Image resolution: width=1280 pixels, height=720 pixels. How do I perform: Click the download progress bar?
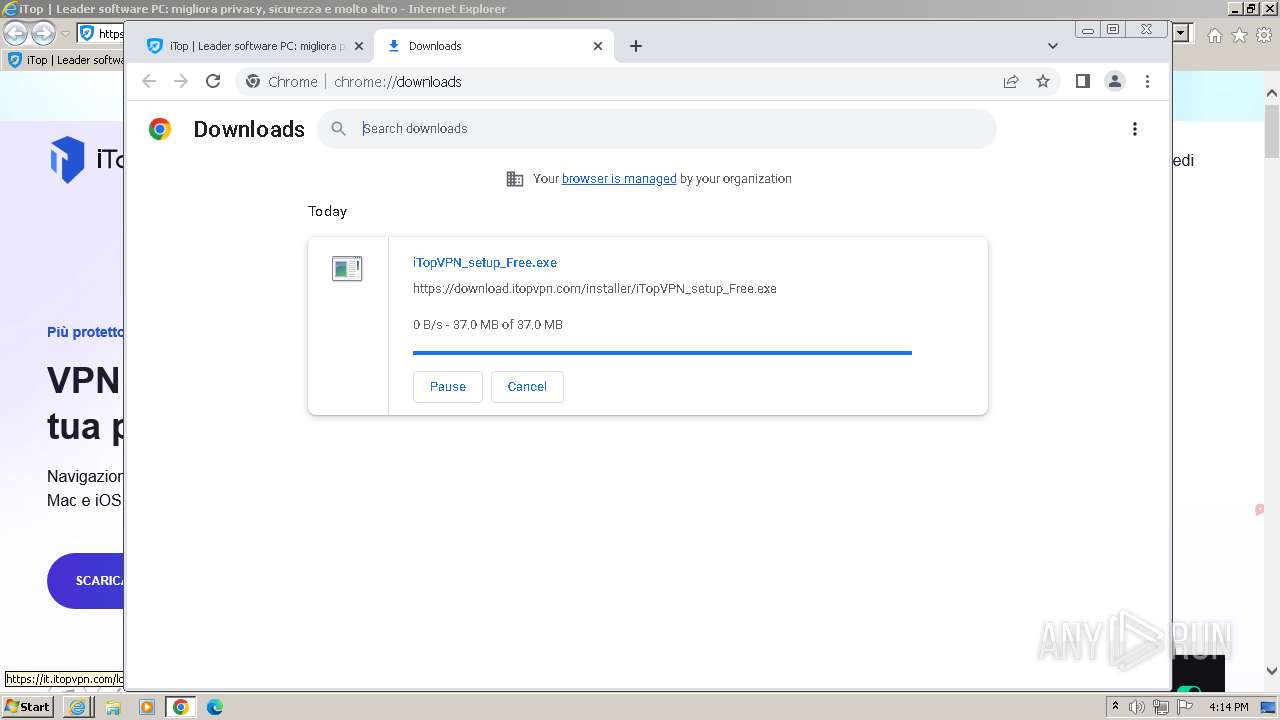point(662,353)
